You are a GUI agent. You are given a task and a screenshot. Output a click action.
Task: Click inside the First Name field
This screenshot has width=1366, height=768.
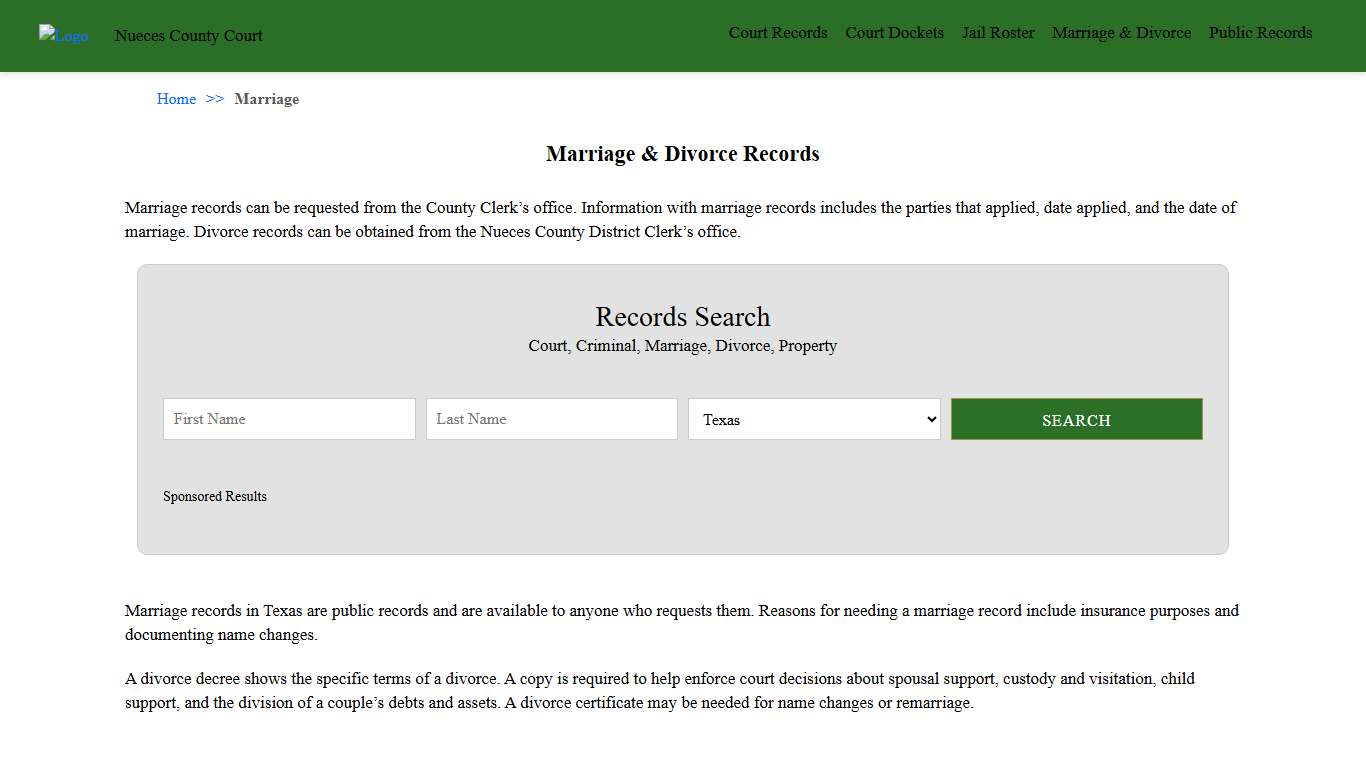289,419
